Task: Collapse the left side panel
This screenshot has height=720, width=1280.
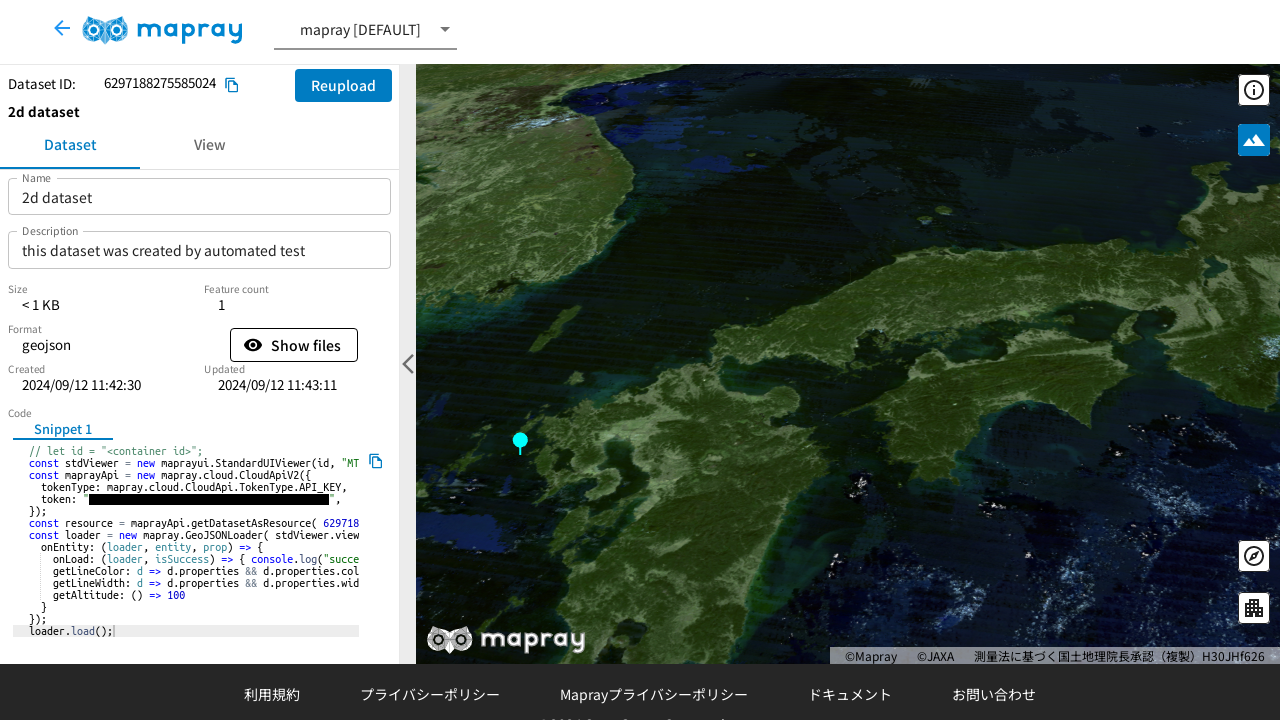Action: pyautogui.click(x=407, y=364)
